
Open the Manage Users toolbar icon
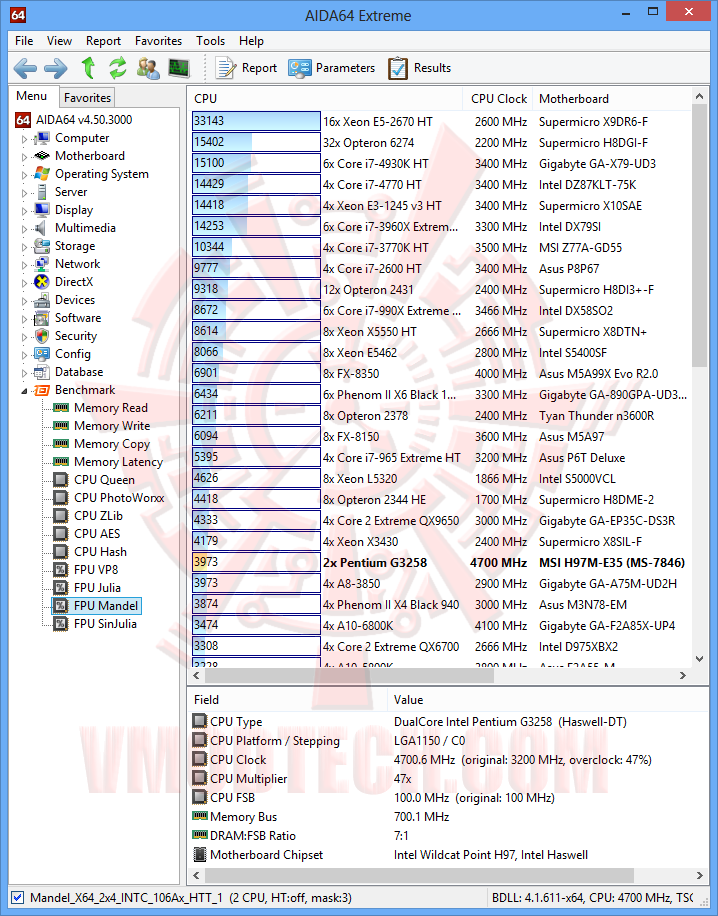coord(148,68)
